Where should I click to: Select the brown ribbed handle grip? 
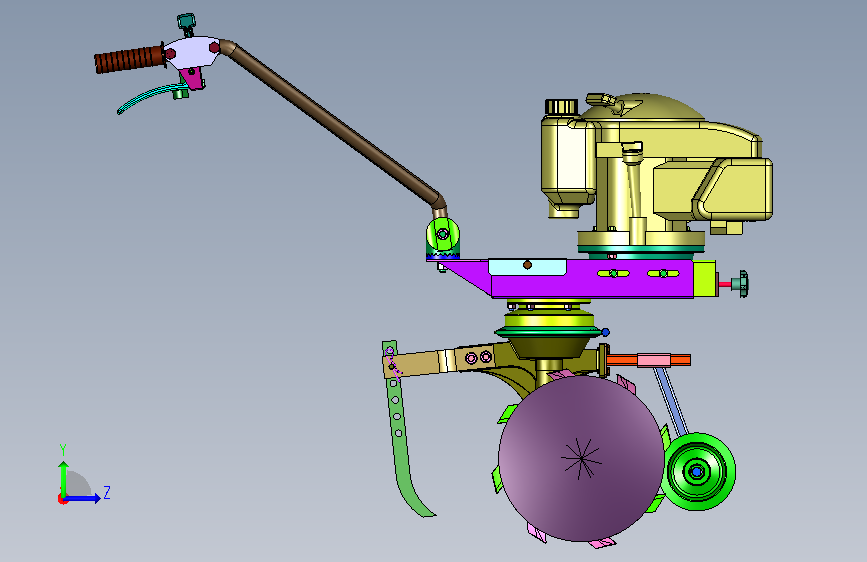(129, 59)
